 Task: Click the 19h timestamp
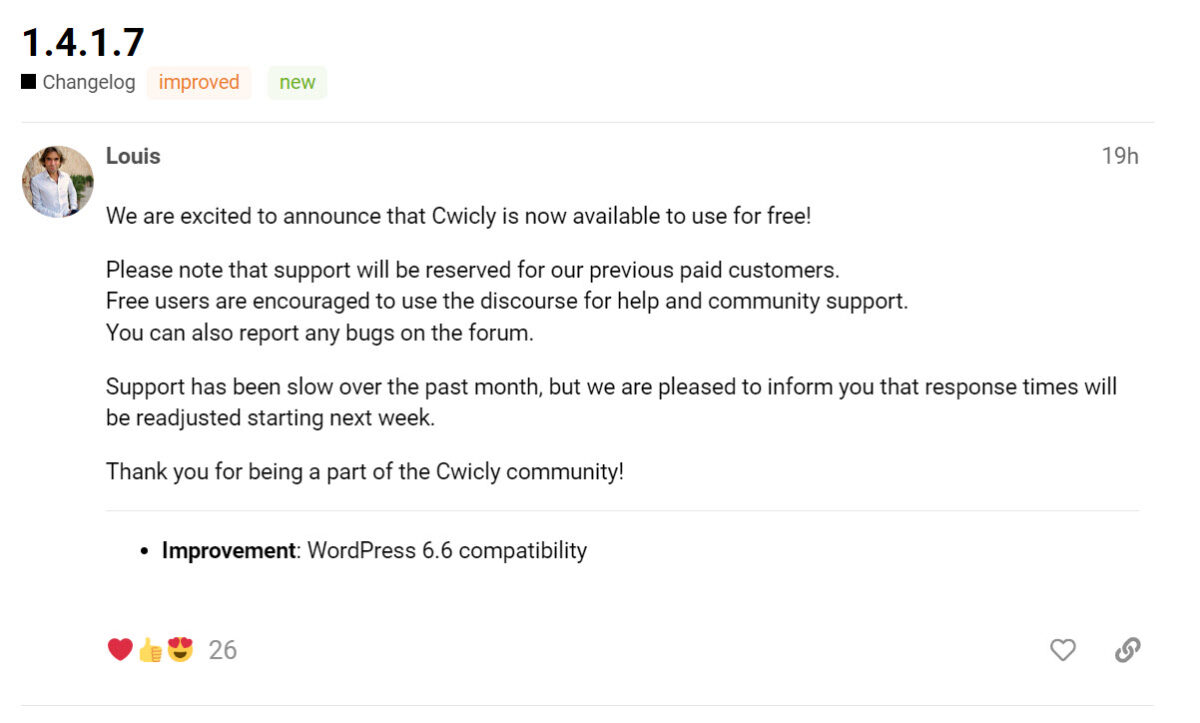(1122, 156)
